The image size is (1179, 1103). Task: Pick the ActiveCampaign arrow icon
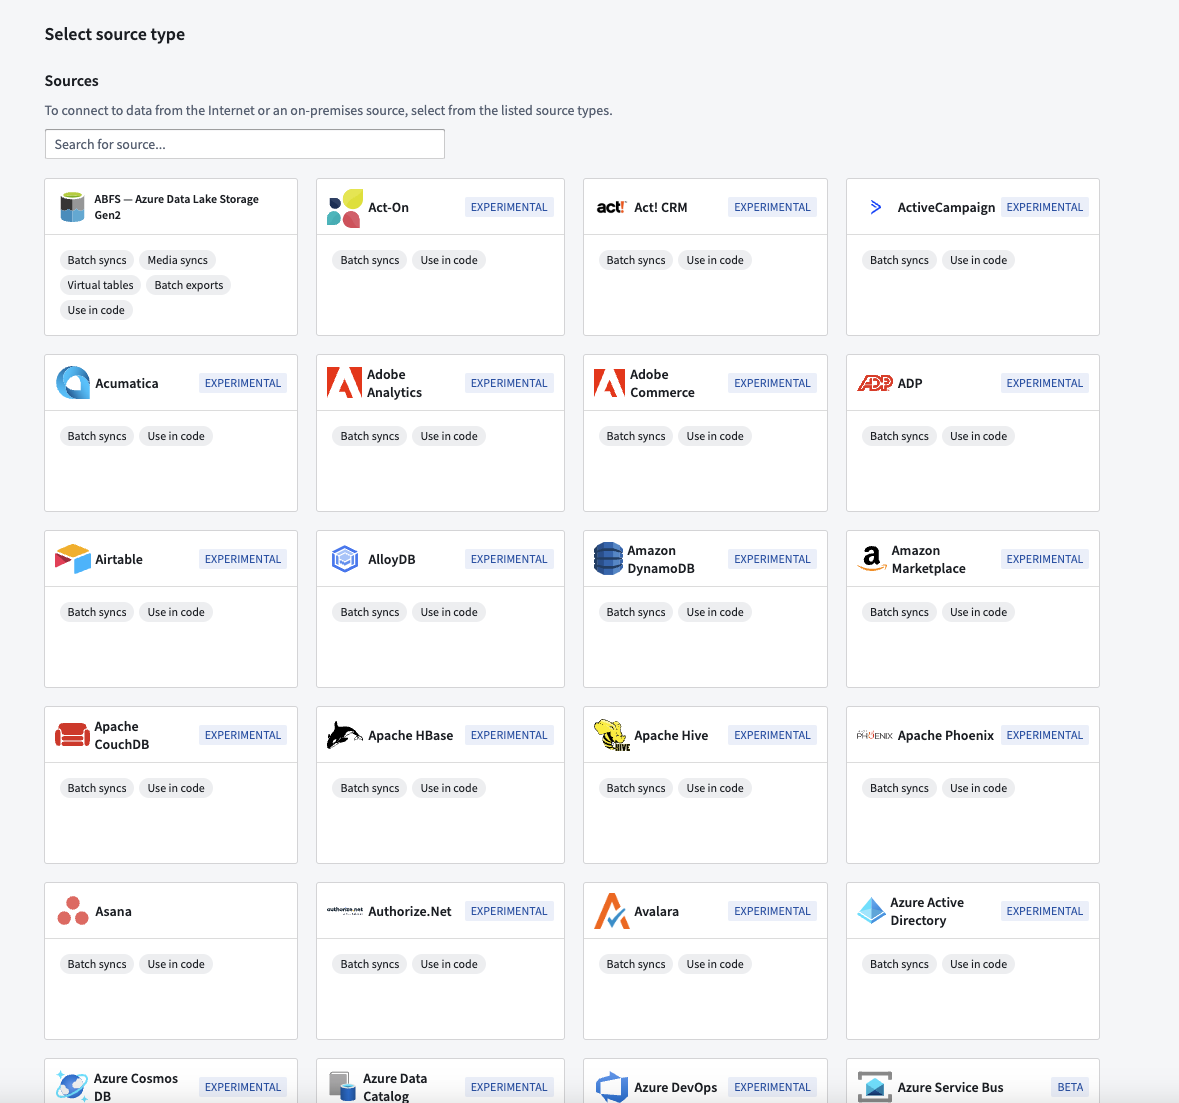(875, 207)
